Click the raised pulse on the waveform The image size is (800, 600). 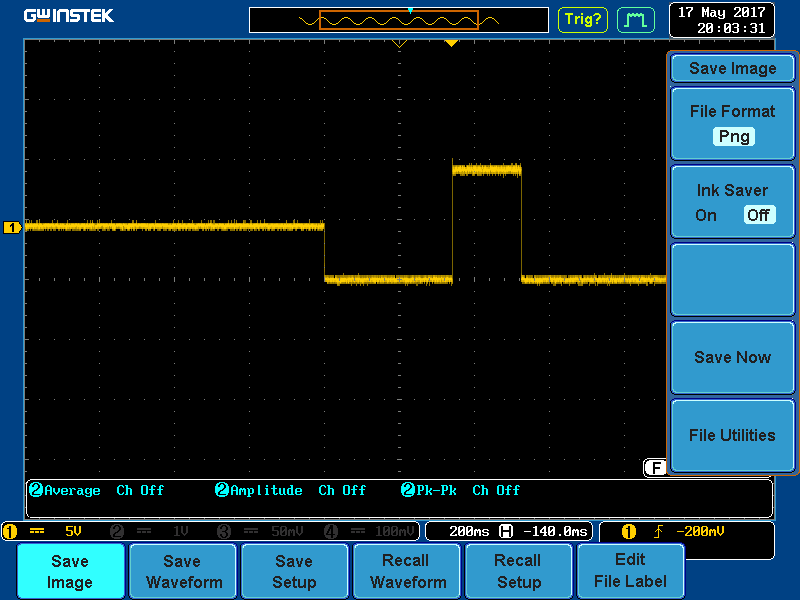tap(487, 169)
